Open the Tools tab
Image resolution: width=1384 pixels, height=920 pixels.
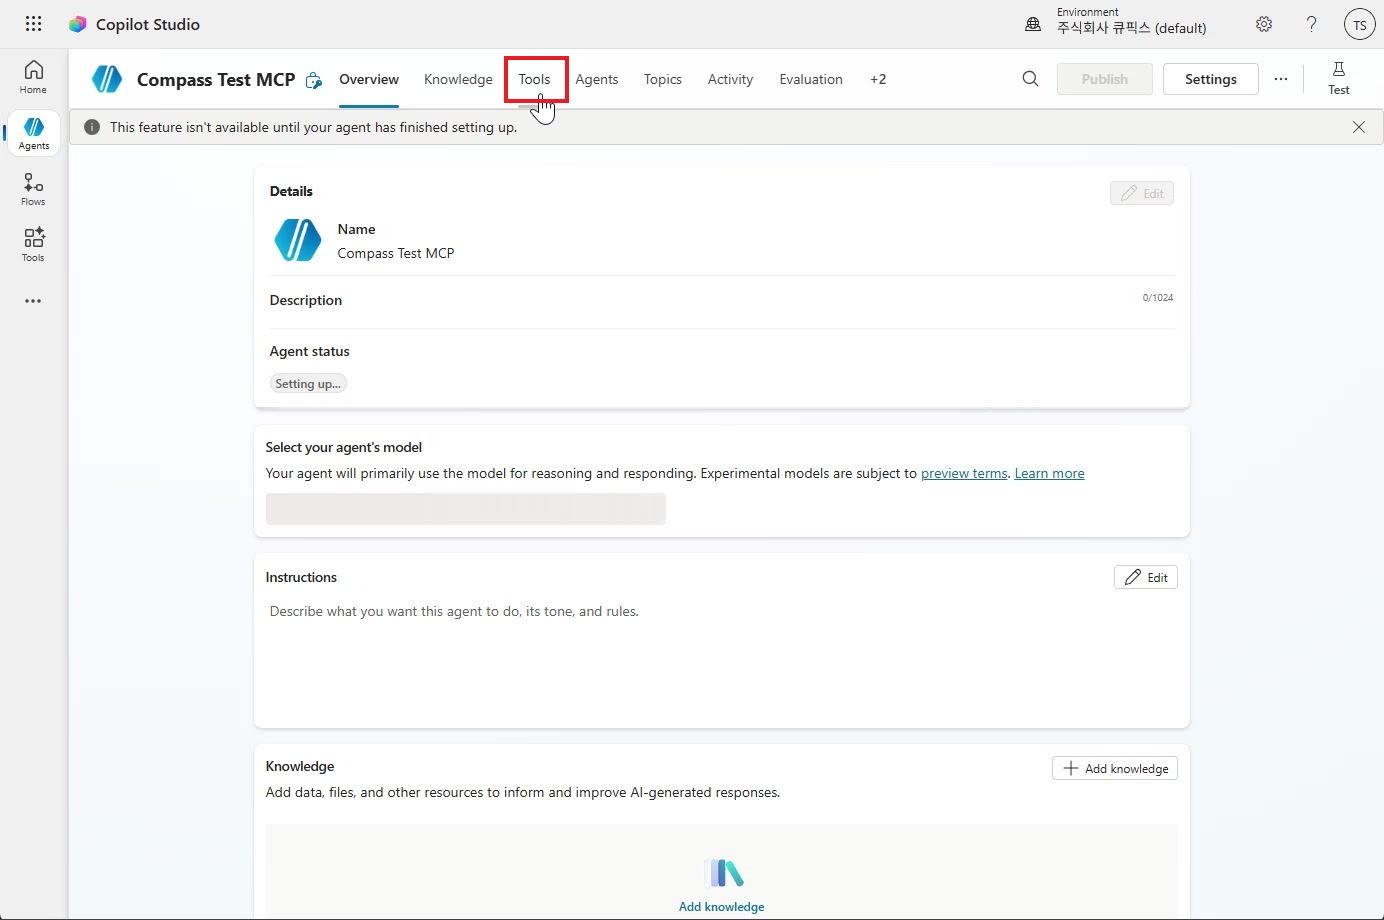[534, 79]
